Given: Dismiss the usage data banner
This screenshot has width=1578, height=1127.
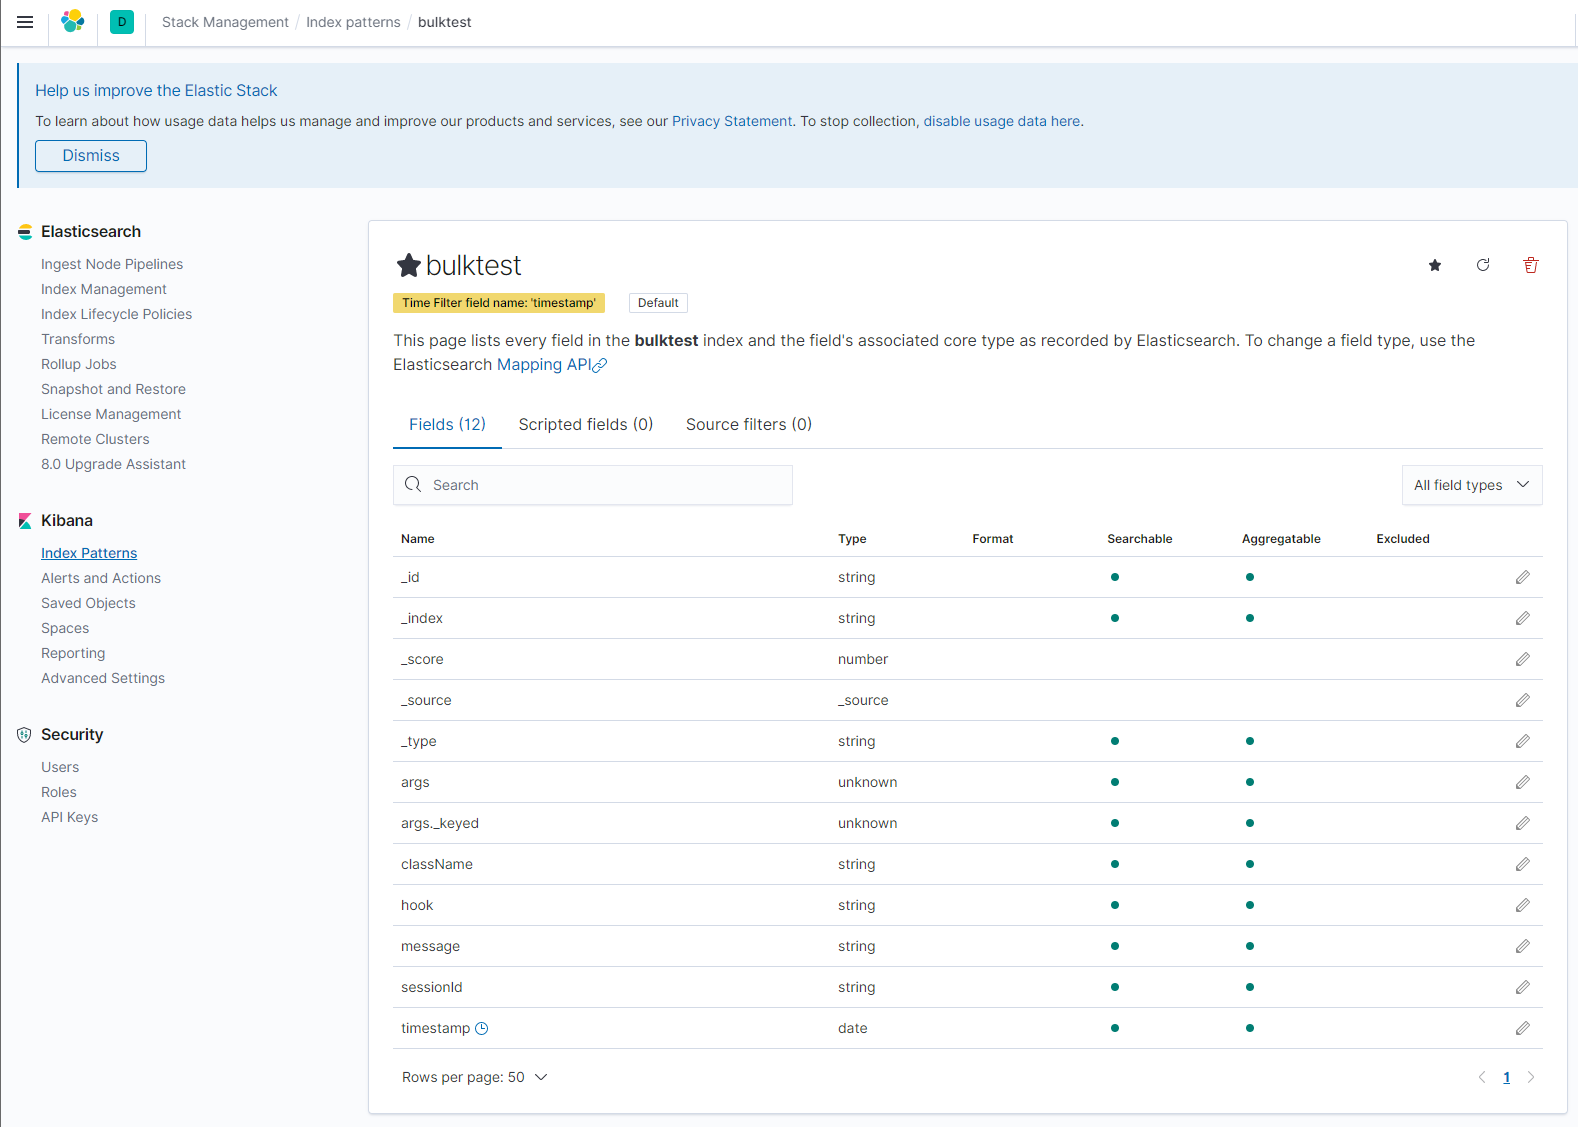Looking at the screenshot, I should 91,156.
